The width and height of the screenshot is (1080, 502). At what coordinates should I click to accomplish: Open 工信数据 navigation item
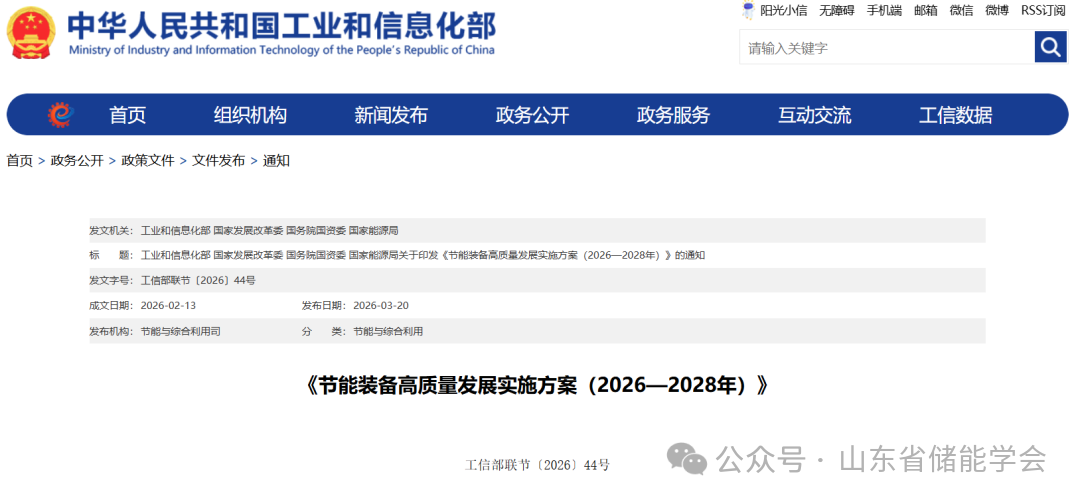tap(955, 115)
